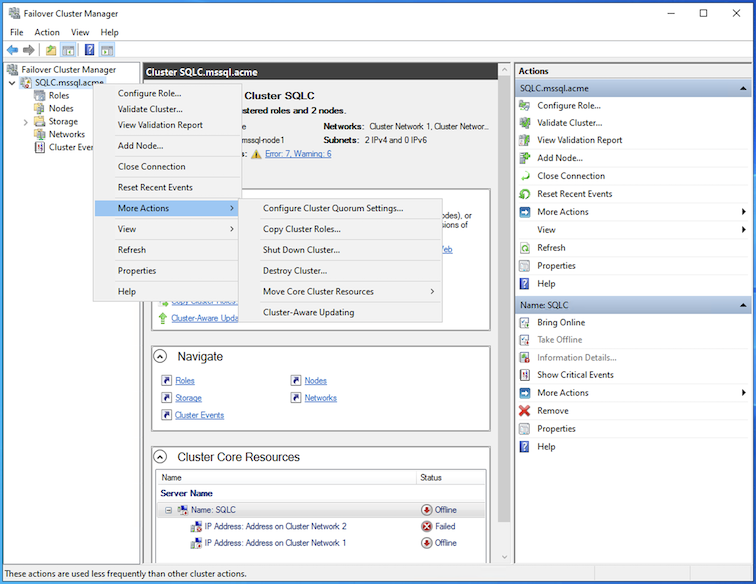Click the Cluster-Aware Updating green arrow icon

163,318
